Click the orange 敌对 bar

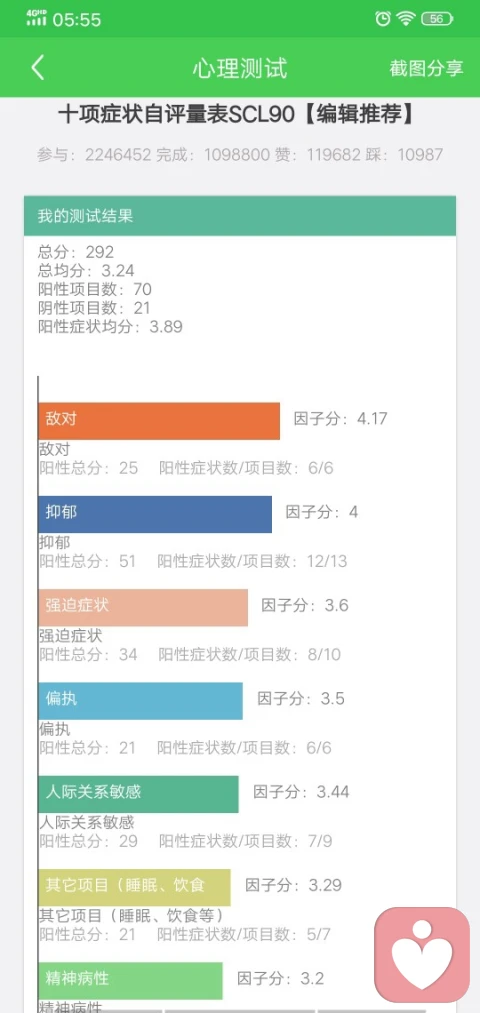click(x=159, y=421)
